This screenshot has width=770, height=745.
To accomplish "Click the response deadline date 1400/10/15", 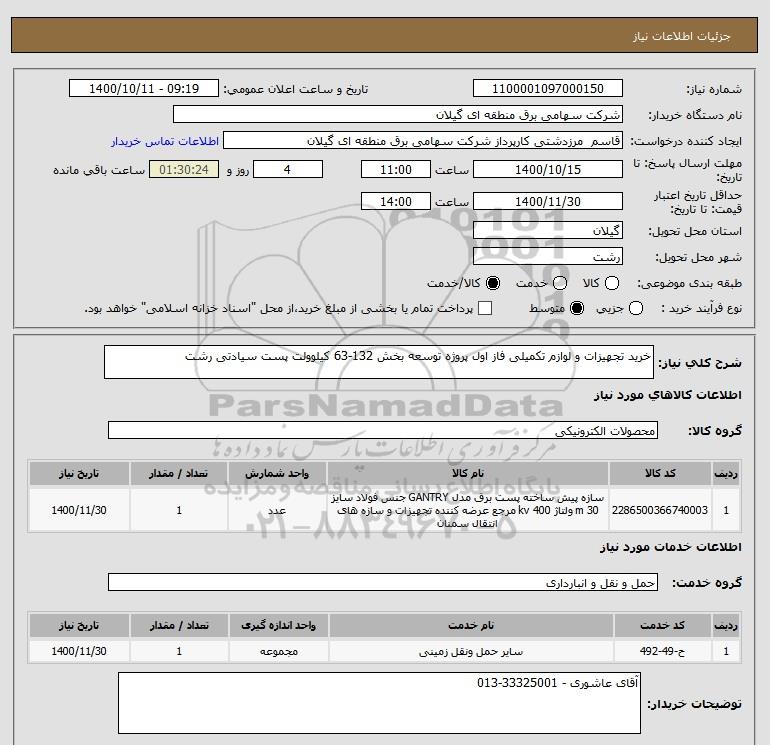I will coord(548,169).
